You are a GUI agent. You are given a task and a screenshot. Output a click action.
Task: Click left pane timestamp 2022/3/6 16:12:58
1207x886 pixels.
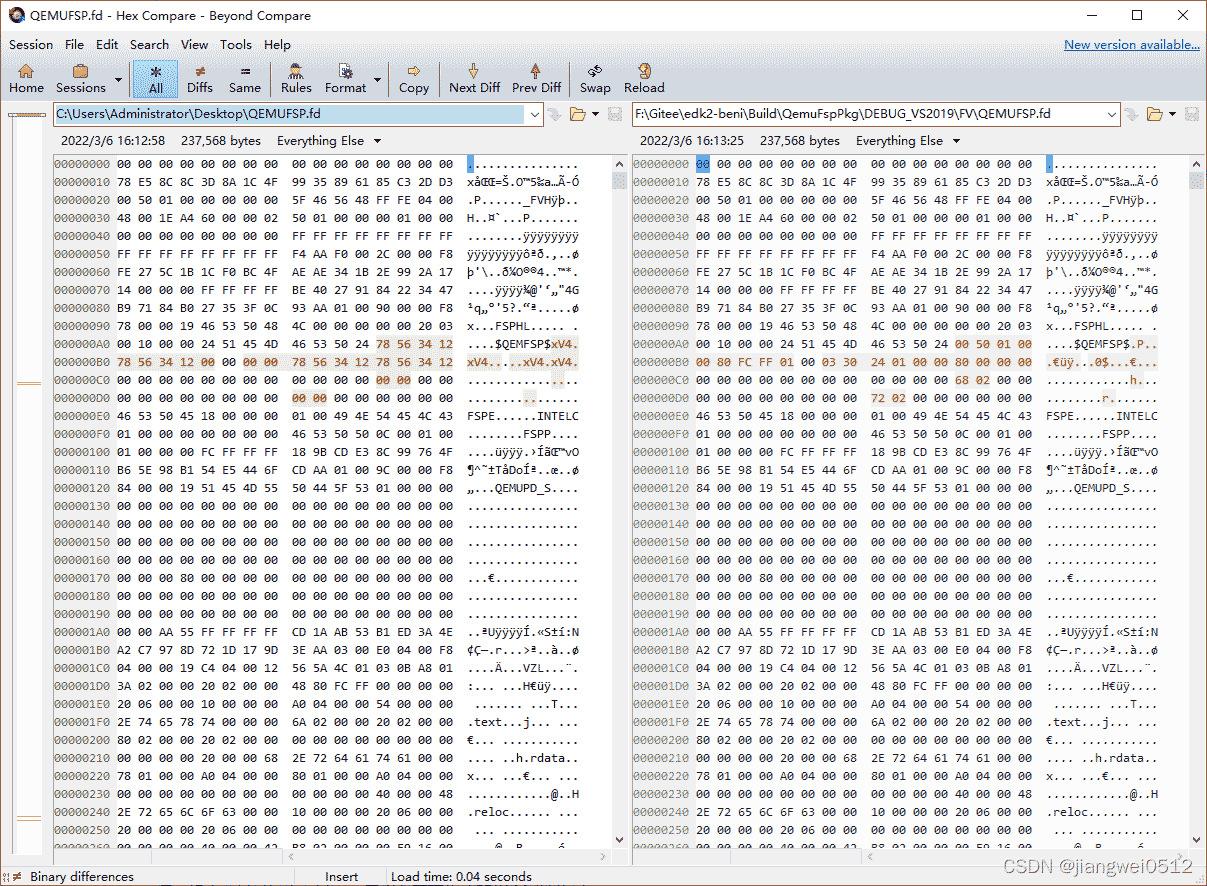click(x=113, y=141)
